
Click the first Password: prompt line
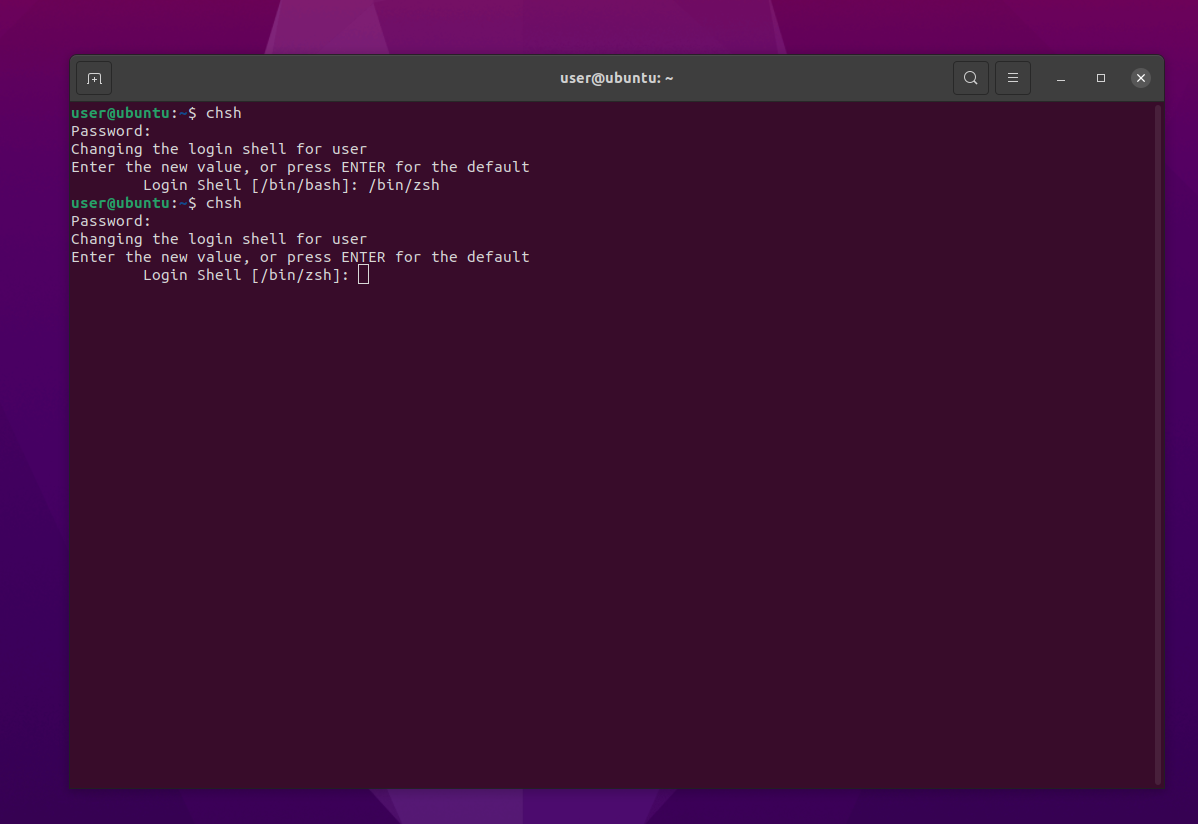(111, 131)
